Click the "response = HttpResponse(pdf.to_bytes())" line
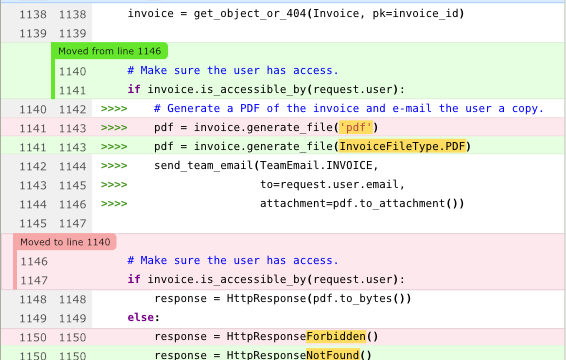 283,299
